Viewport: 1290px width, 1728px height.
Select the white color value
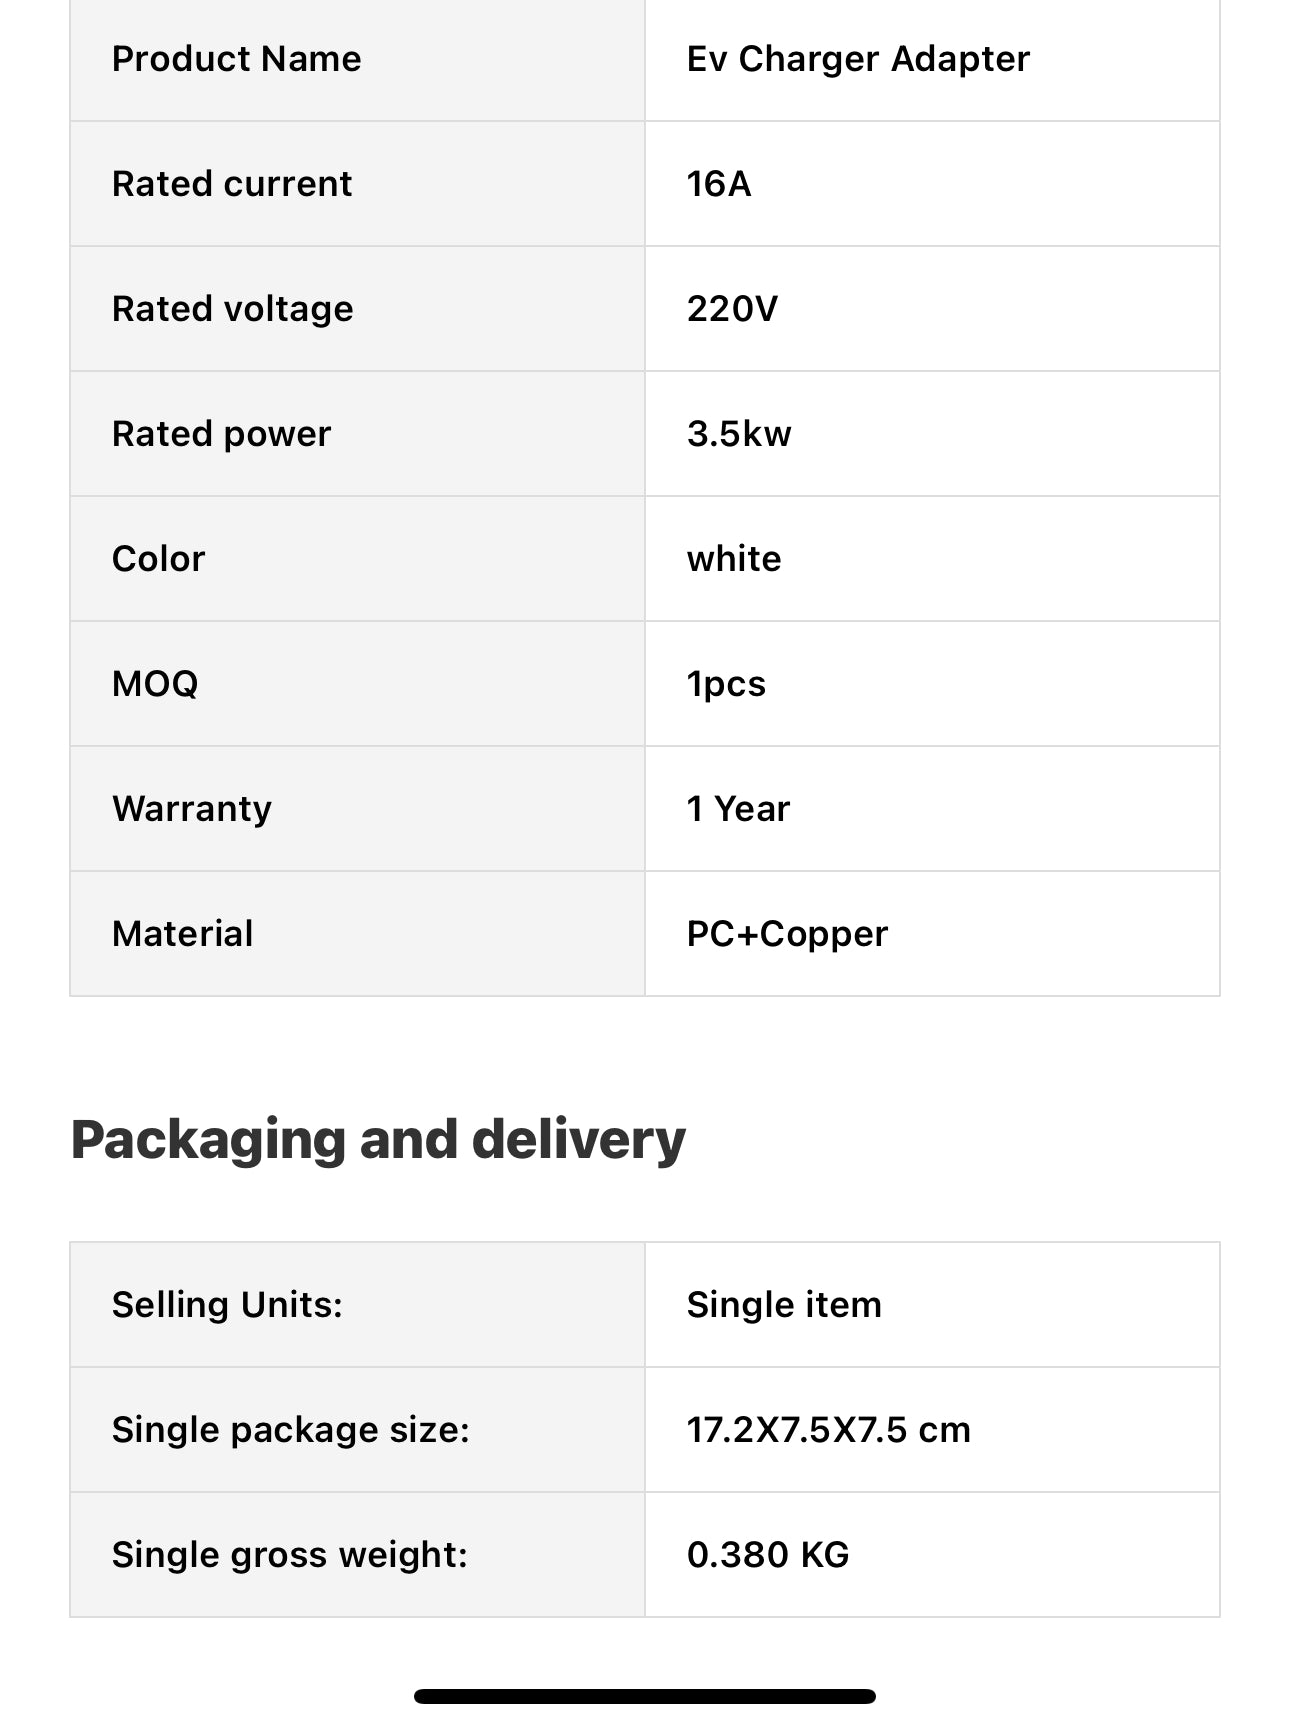click(734, 559)
